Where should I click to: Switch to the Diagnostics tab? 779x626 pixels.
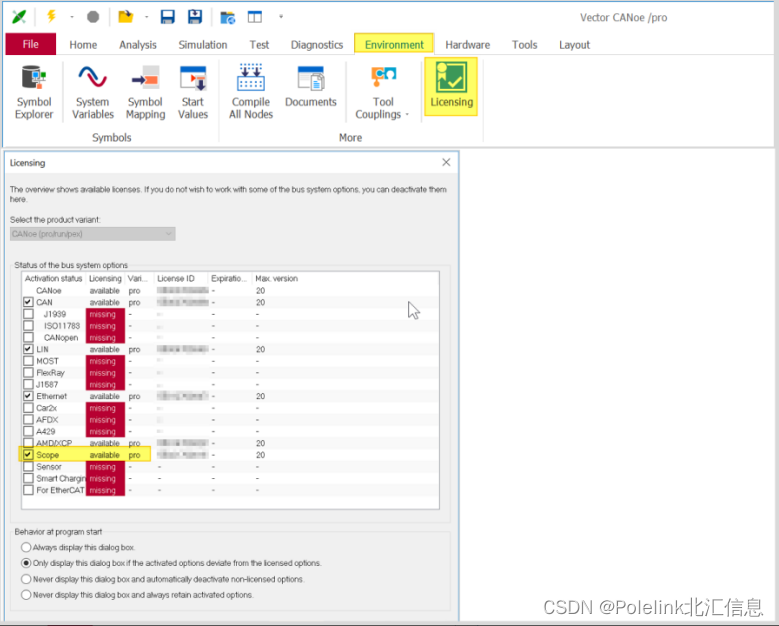point(317,45)
